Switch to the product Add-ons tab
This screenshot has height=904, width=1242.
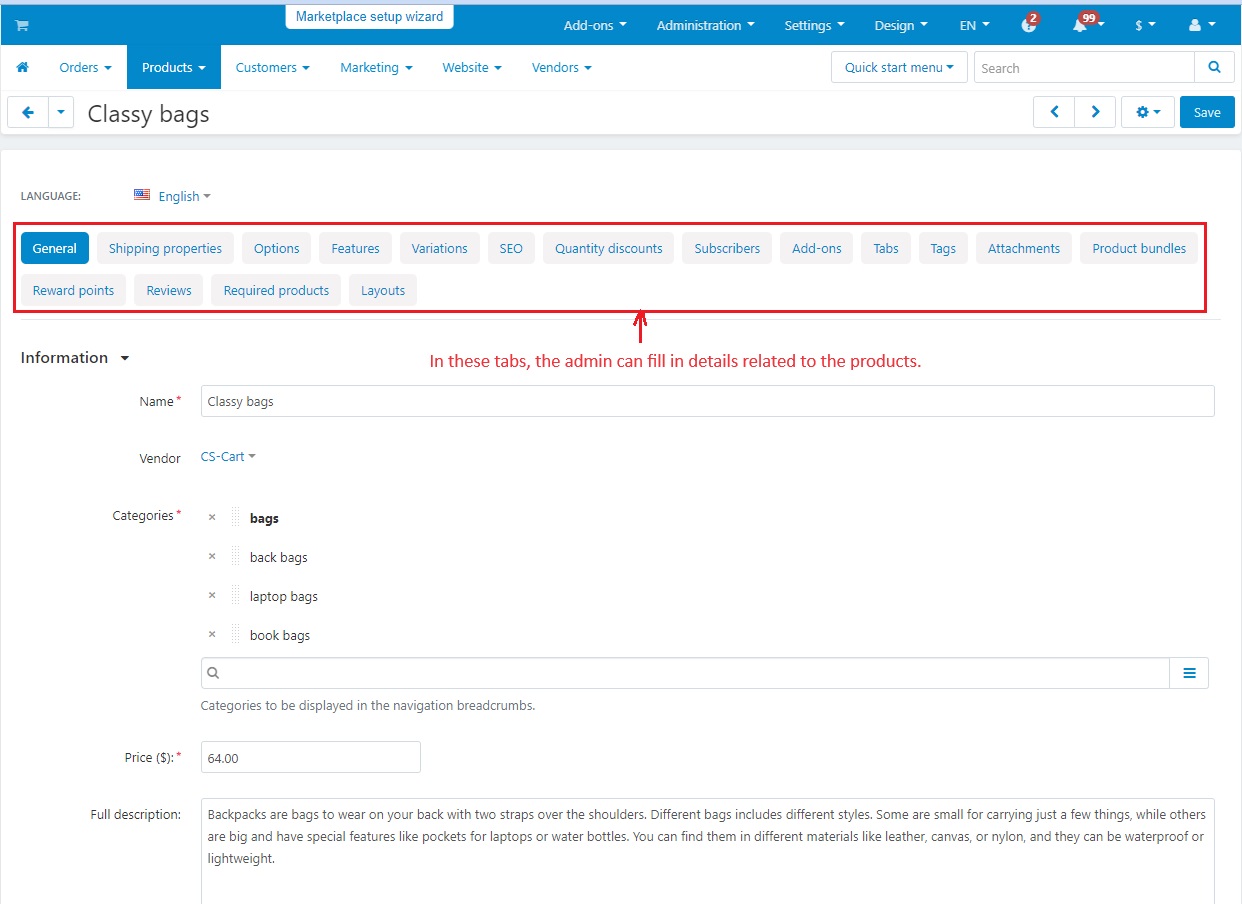[x=817, y=248]
